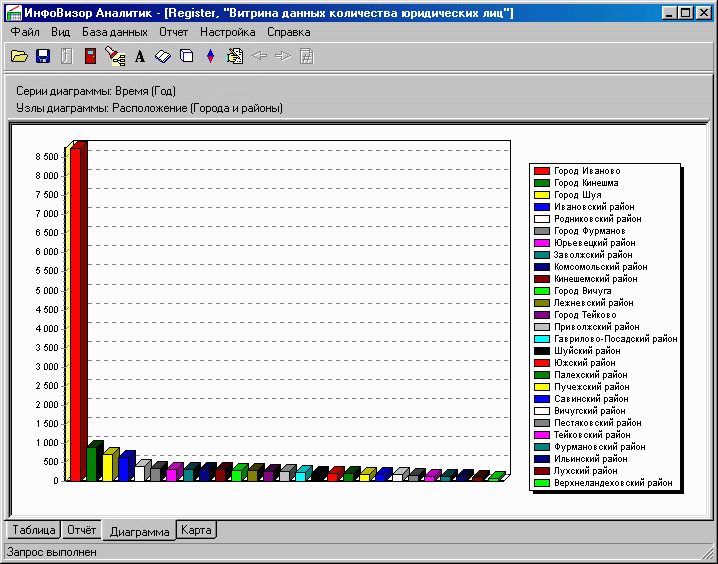Open the Вид menu
Screen dimensions: 718x564
60,32
